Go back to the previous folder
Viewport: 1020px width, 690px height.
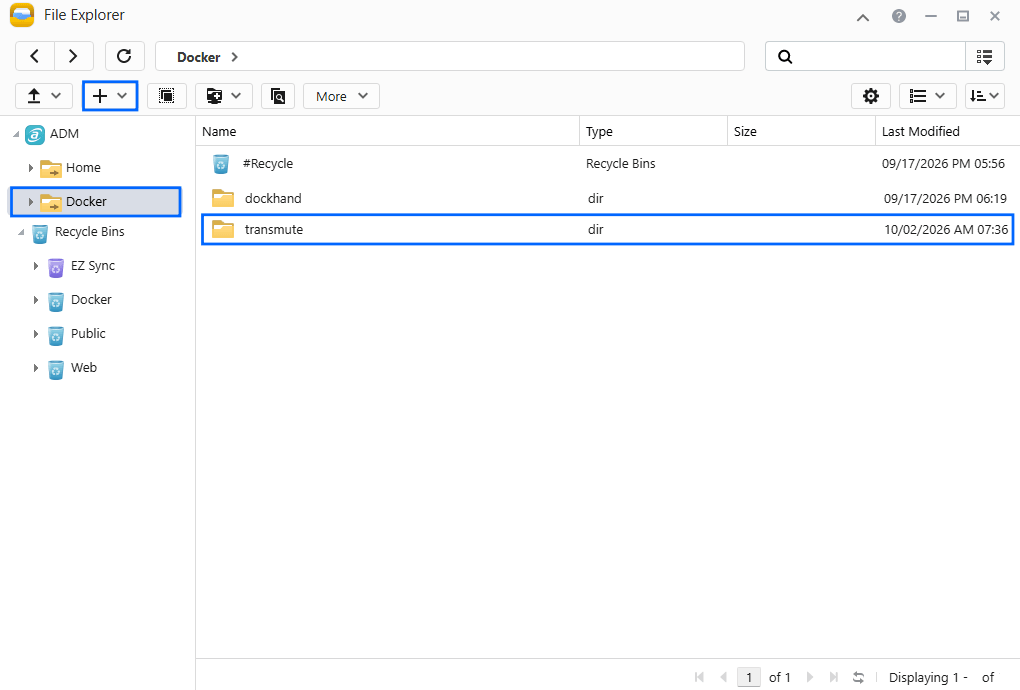click(x=35, y=57)
